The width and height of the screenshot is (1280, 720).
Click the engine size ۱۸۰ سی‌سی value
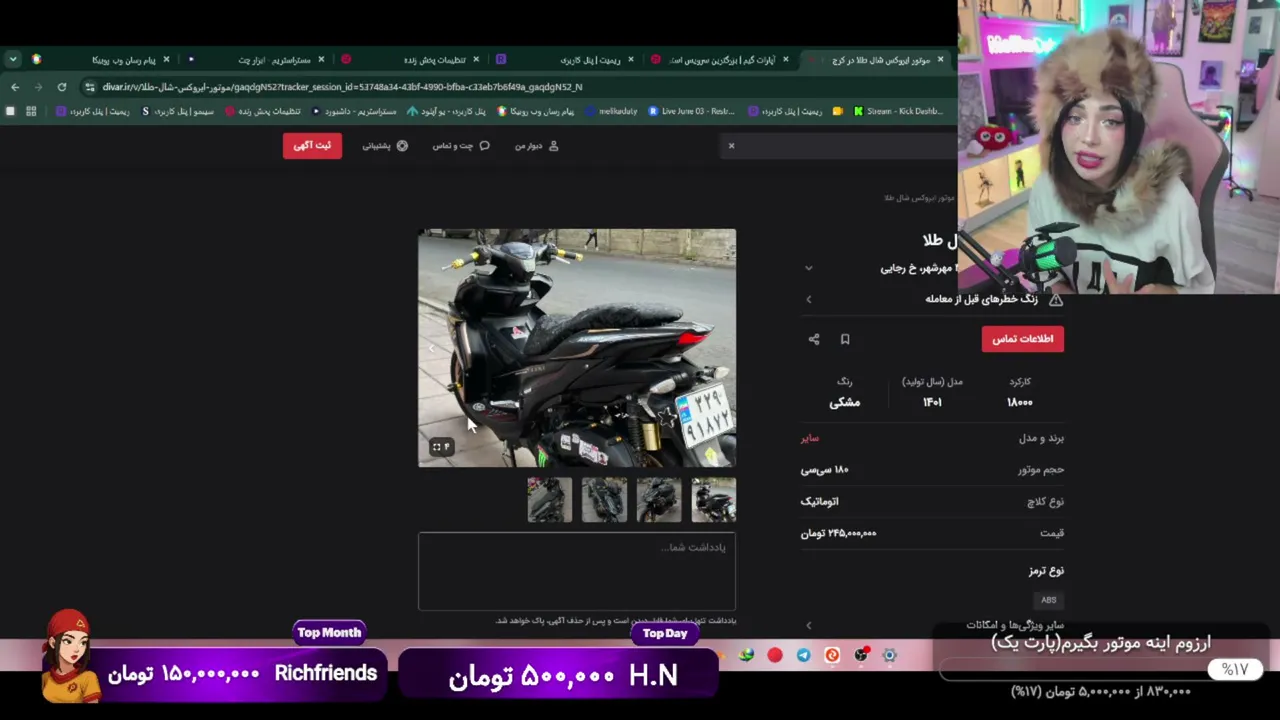824,470
